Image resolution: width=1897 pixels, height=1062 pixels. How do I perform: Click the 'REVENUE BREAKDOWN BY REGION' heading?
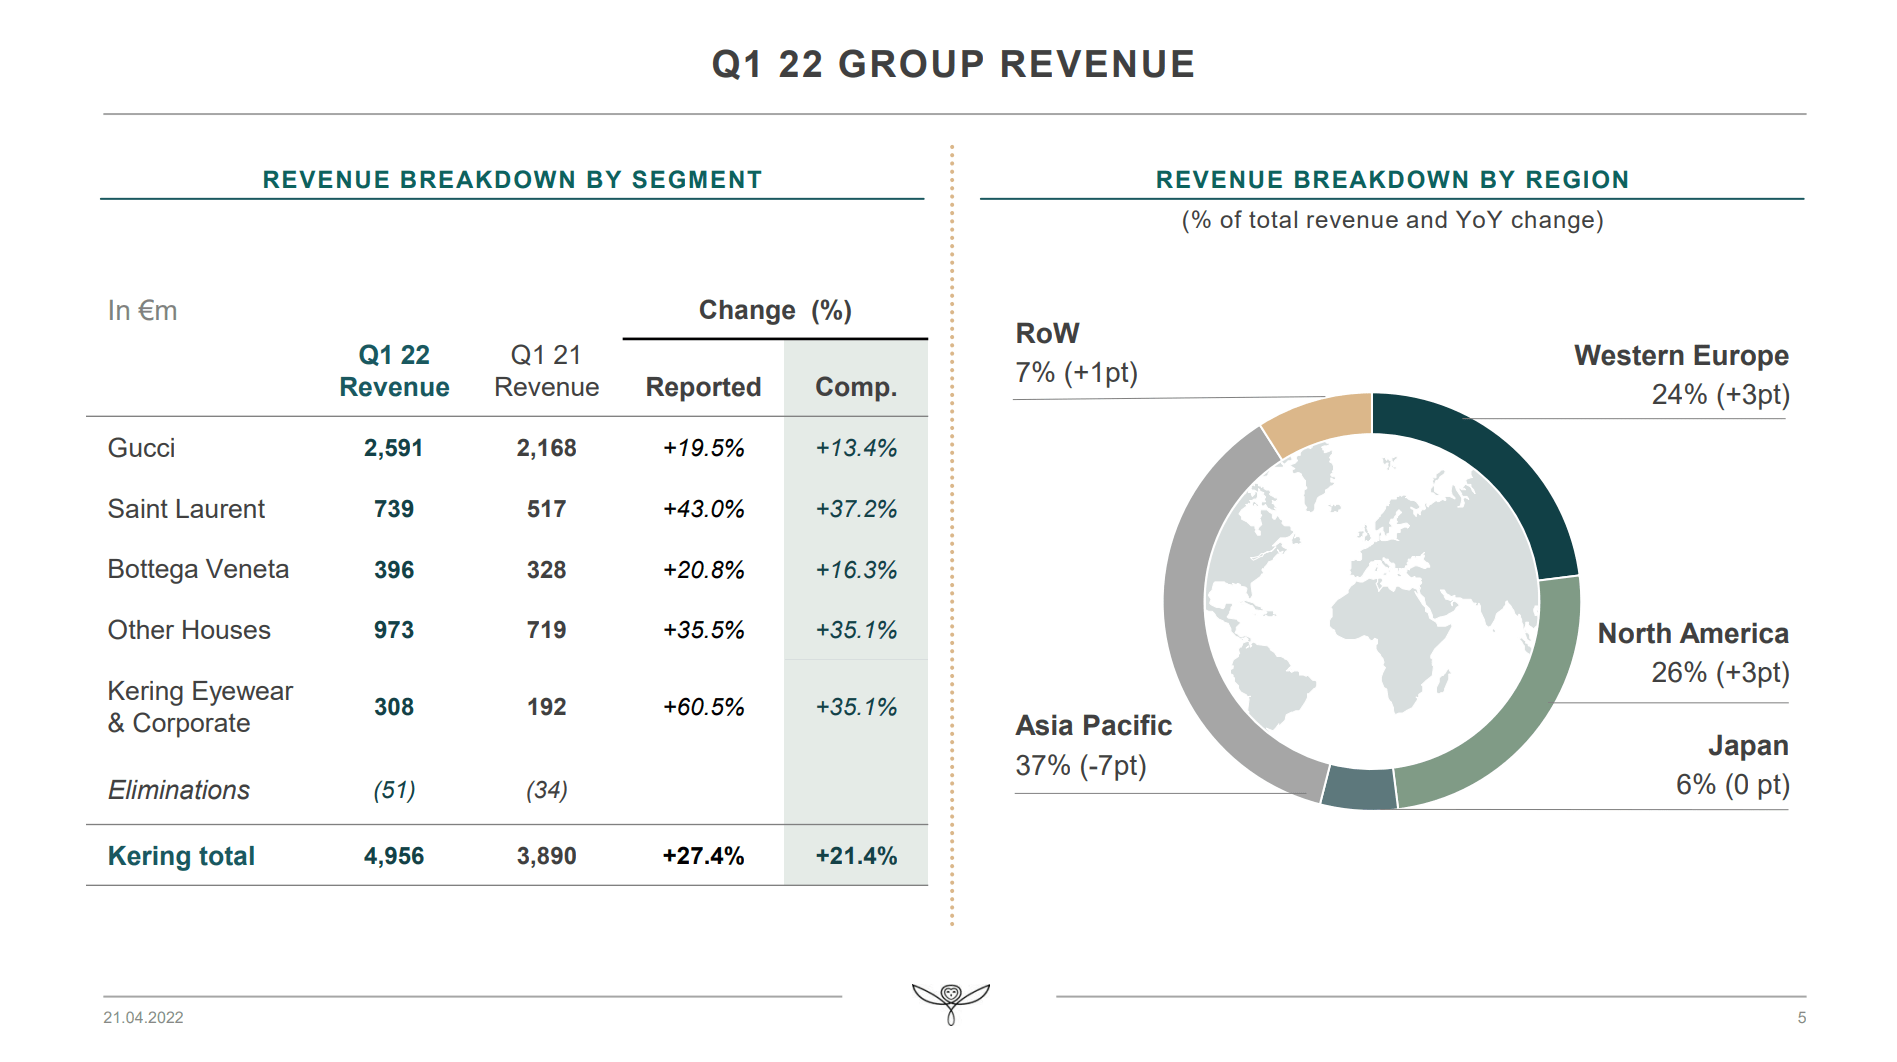pos(1392,180)
